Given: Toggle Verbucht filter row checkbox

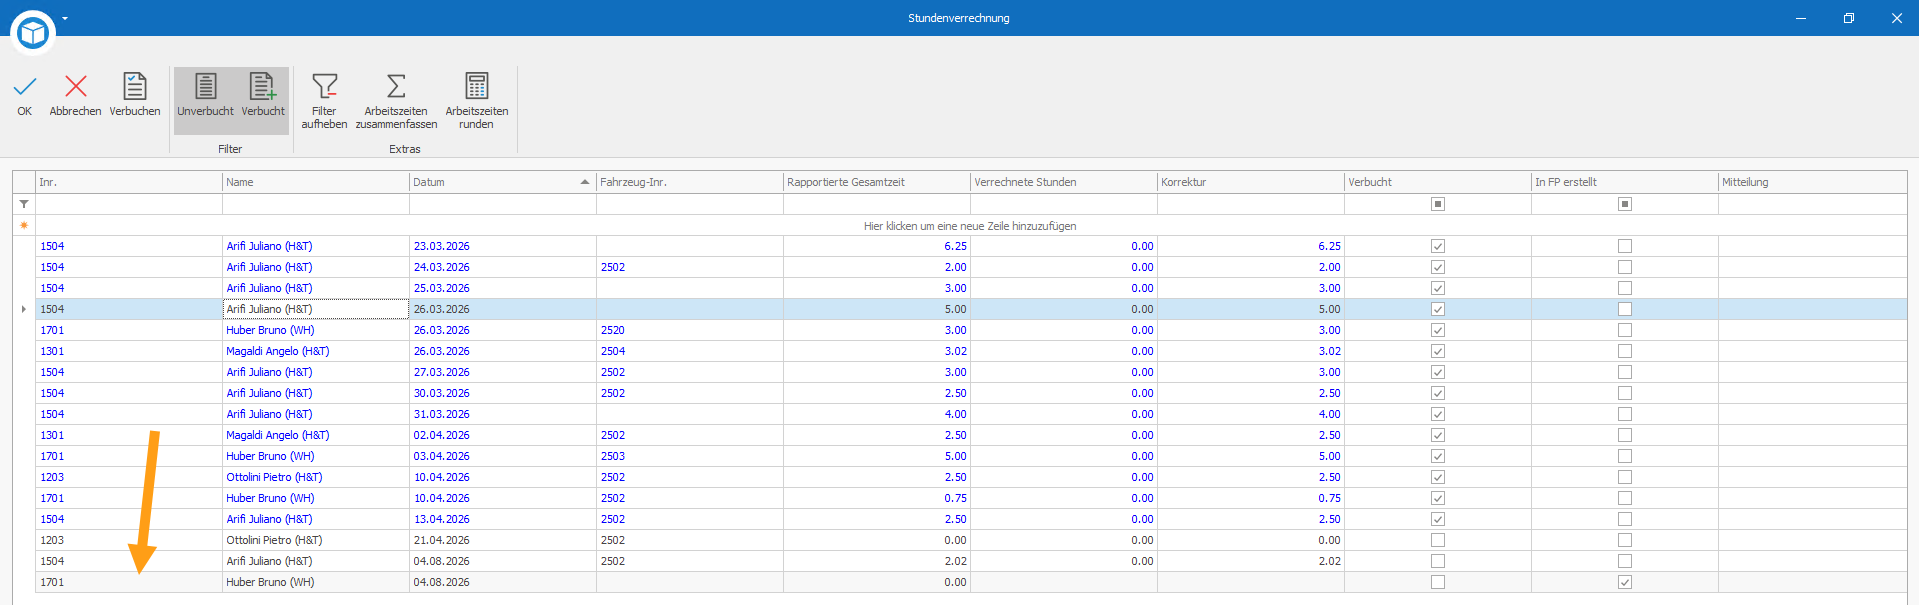Looking at the screenshot, I should click(x=1438, y=204).
